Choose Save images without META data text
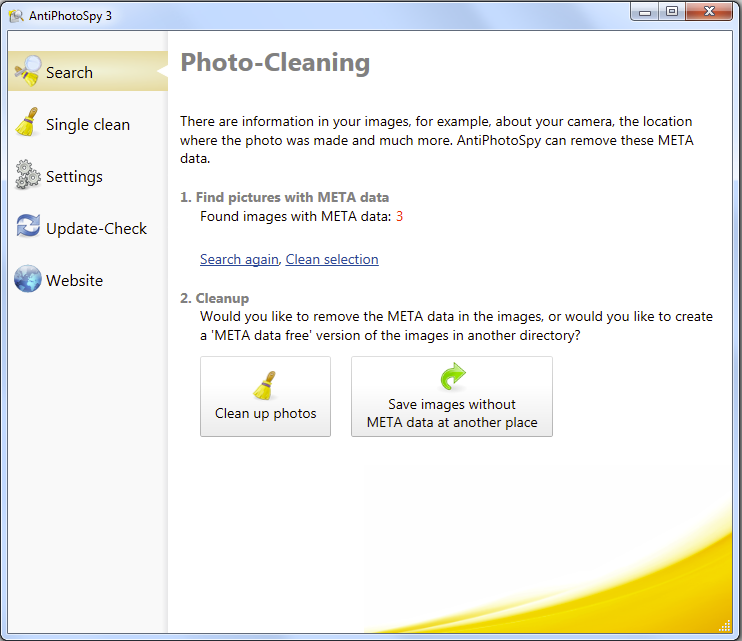This screenshot has width=742, height=641. click(x=452, y=413)
